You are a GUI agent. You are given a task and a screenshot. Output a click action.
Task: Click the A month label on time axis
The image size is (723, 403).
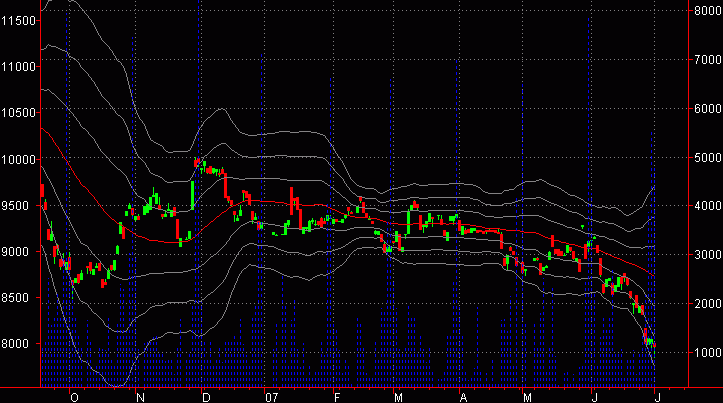[x=463, y=397]
